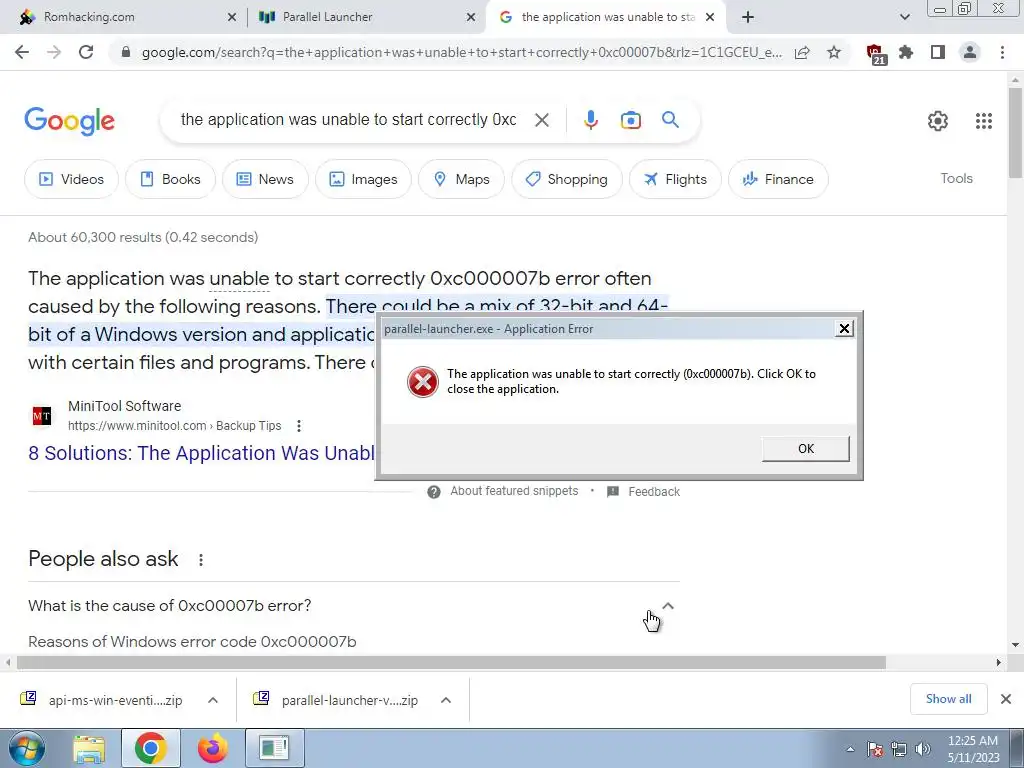The width and height of the screenshot is (1024, 768).
Task: Show all downloads
Action: [948, 699]
